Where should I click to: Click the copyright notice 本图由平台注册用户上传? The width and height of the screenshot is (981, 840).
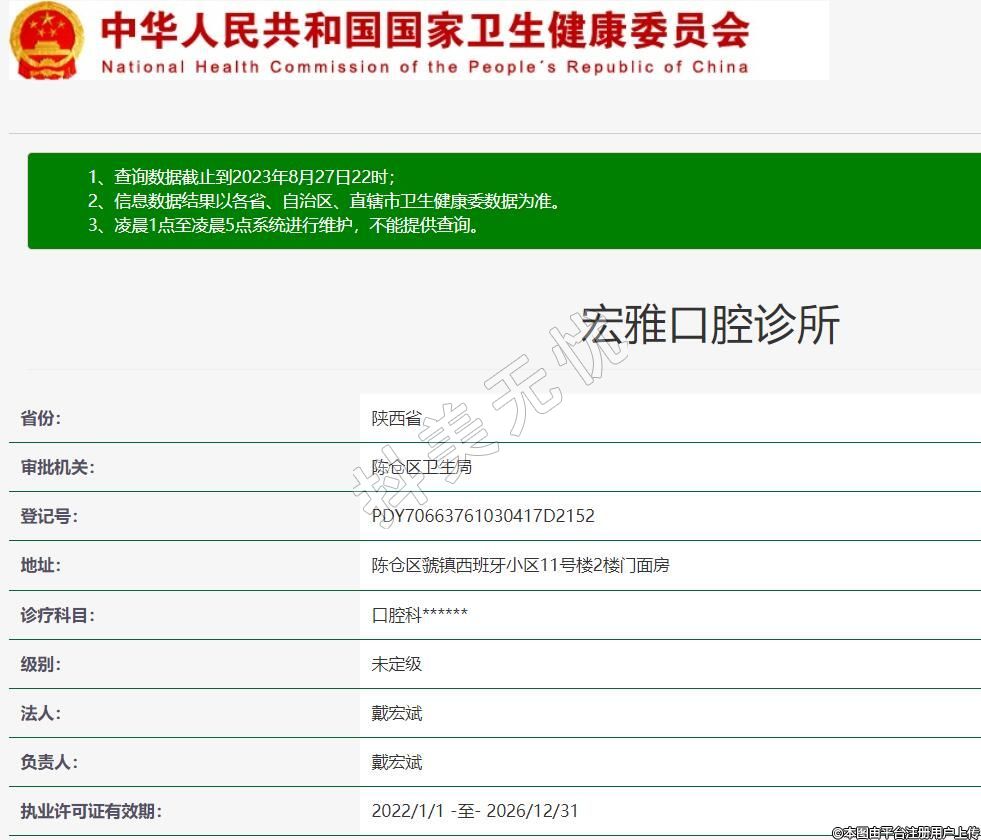[905, 831]
